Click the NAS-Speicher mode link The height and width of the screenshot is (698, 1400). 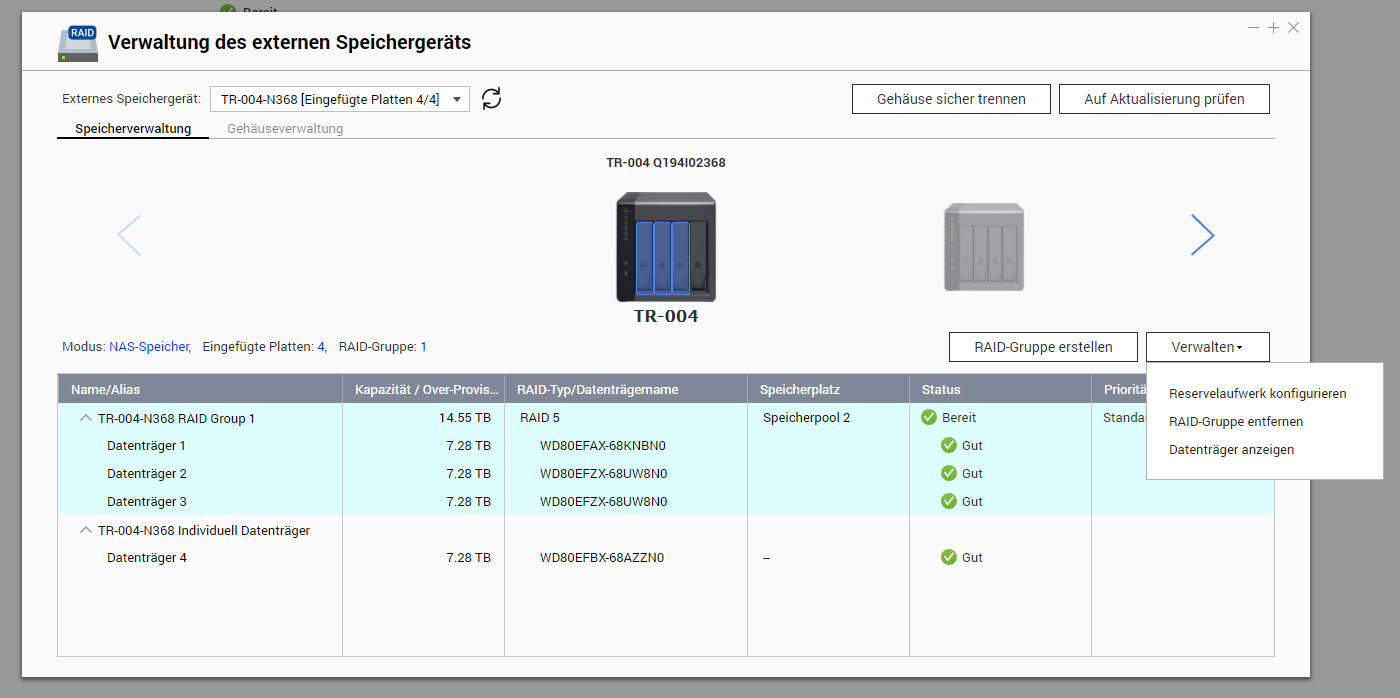[x=149, y=346]
